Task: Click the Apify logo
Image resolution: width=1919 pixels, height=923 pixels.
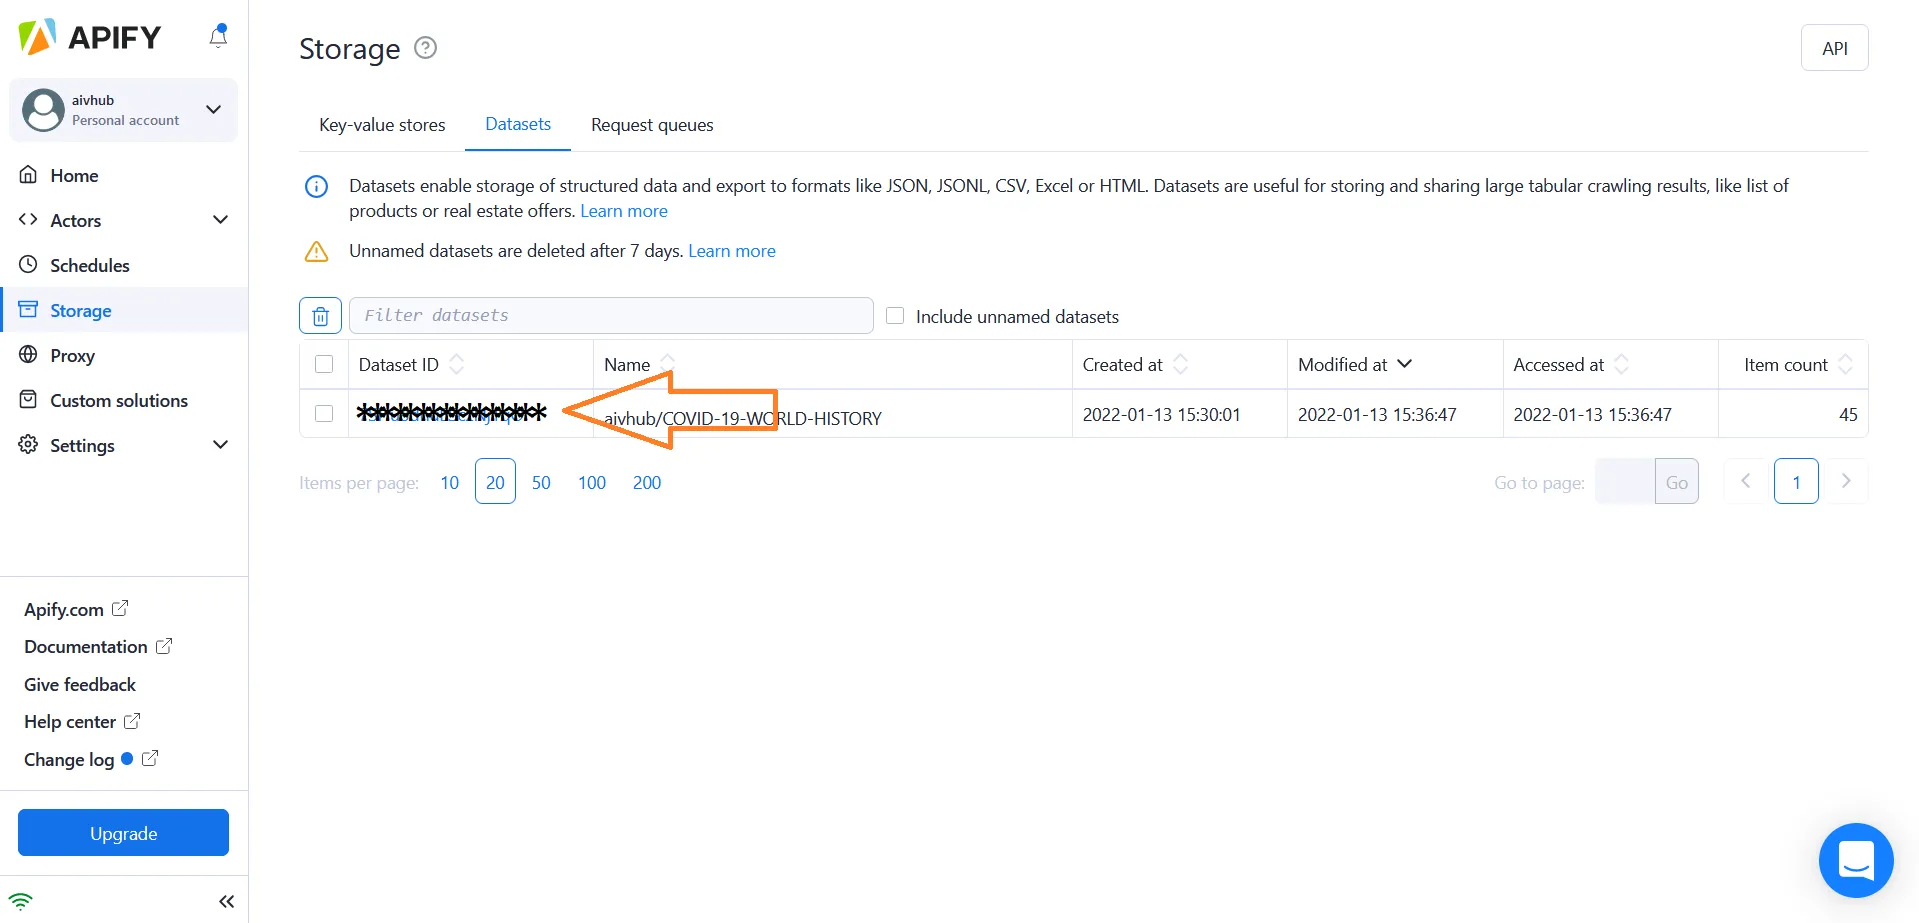Action: tap(90, 37)
